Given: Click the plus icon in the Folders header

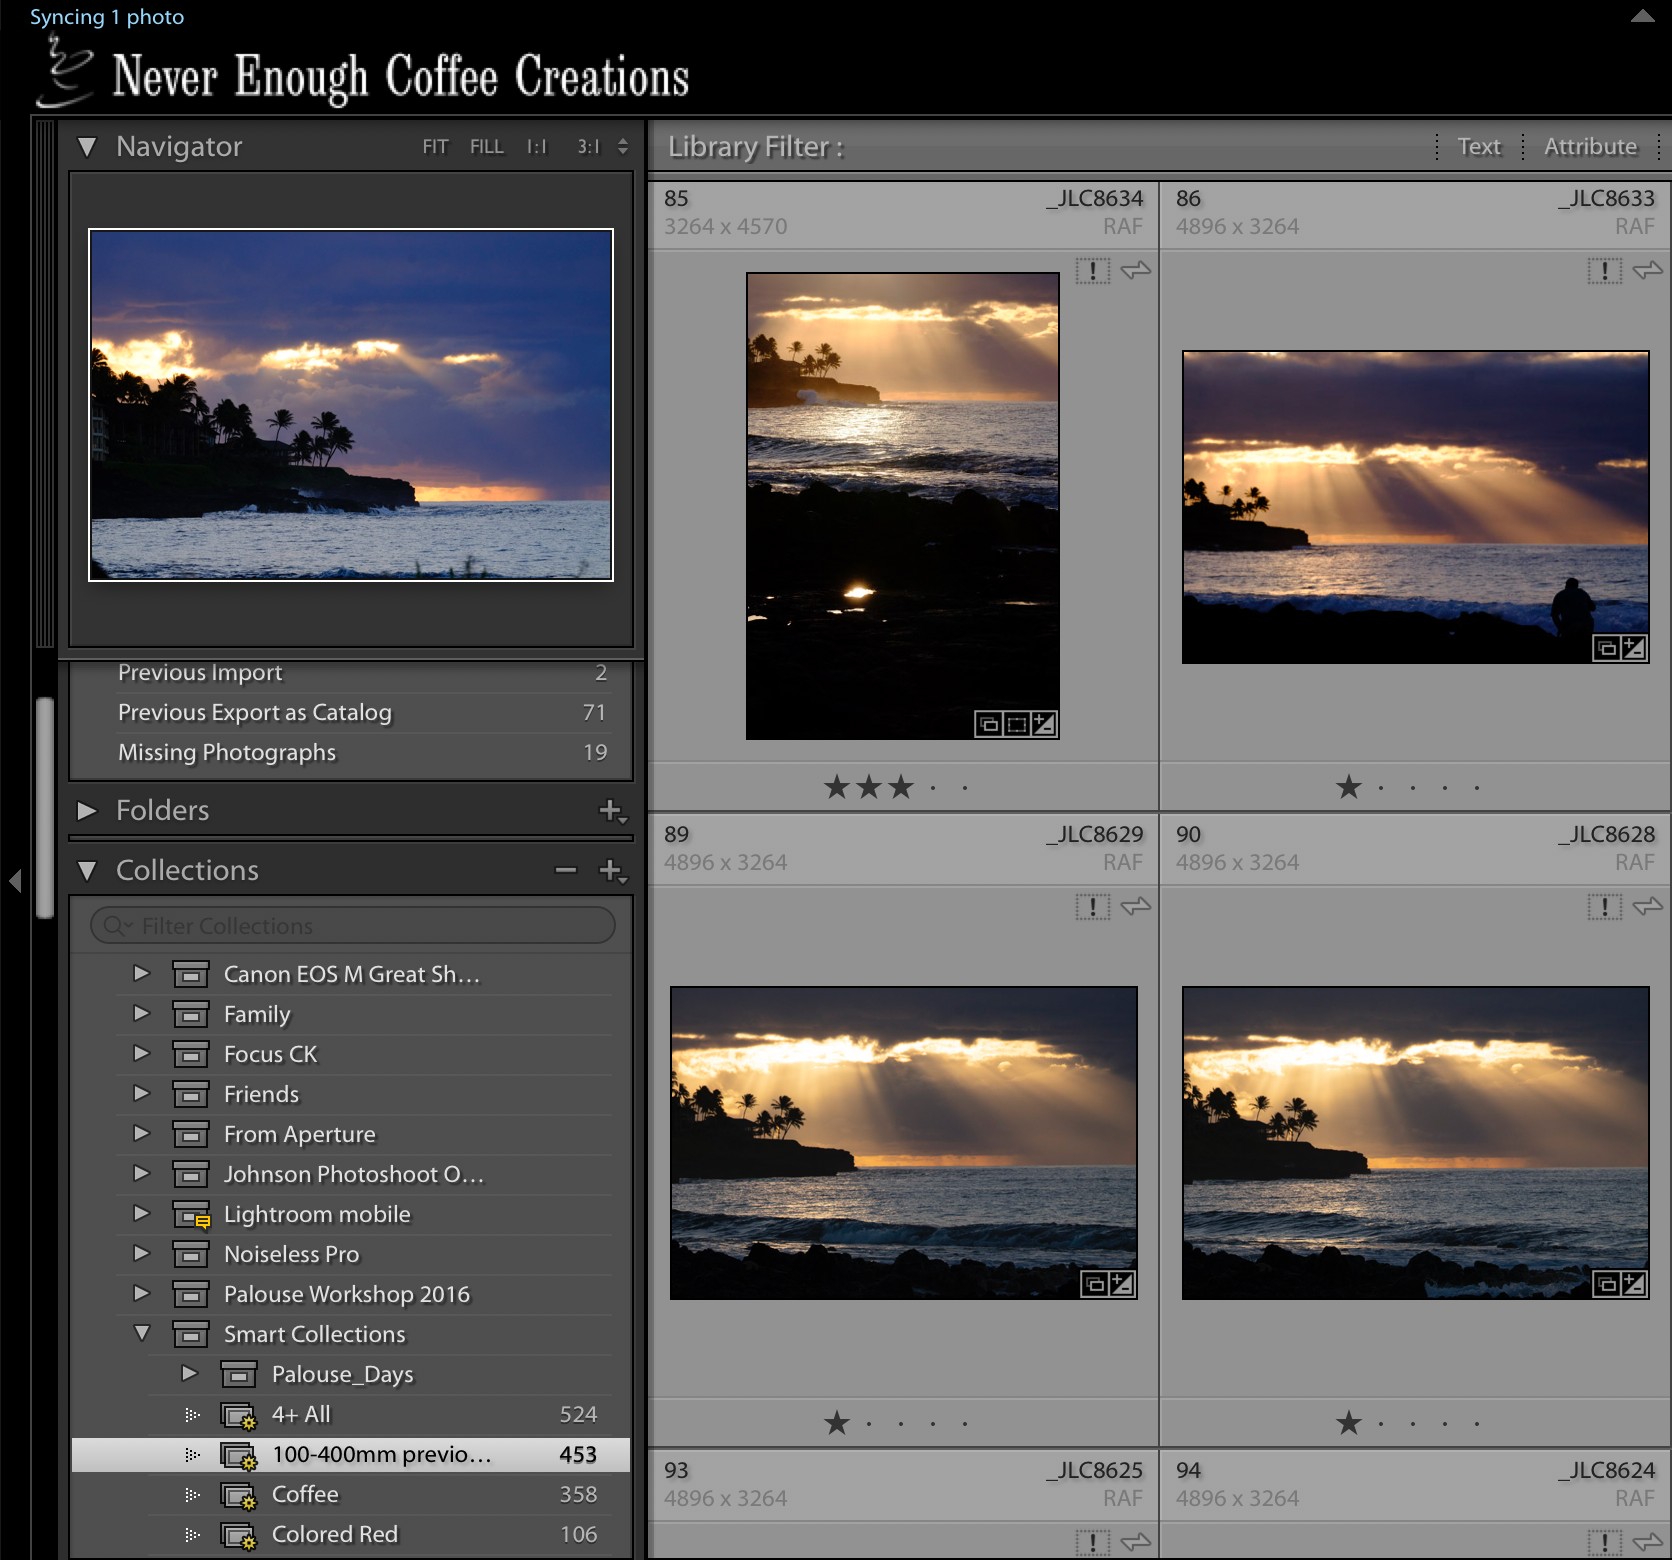Looking at the screenshot, I should (x=611, y=810).
